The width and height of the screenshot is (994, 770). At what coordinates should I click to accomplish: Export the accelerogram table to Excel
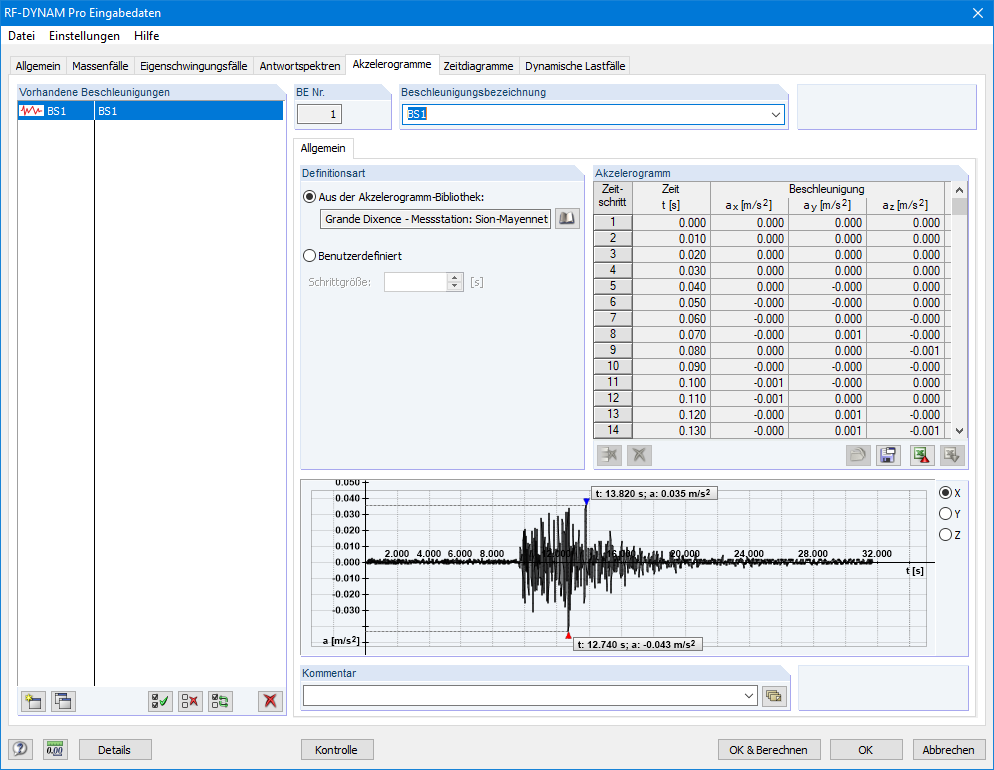click(x=922, y=455)
